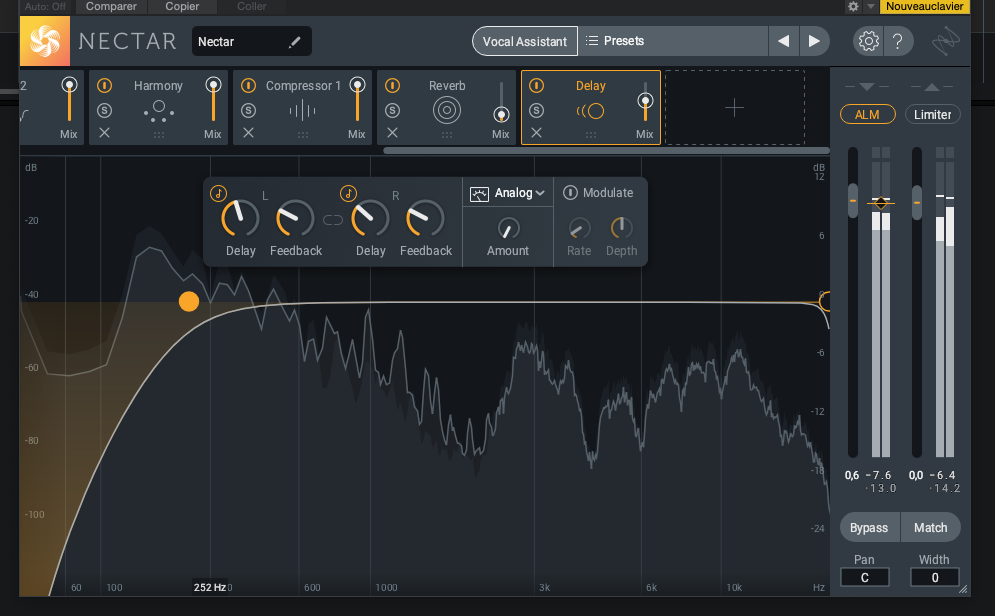The image size is (995, 616).
Task: Select the Copier menu item
Action: [181, 7]
